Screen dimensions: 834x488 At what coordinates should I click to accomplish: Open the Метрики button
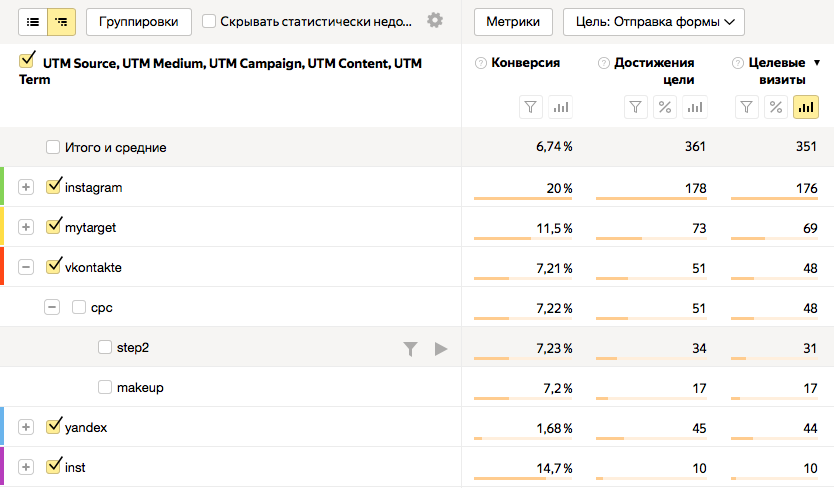pos(512,21)
